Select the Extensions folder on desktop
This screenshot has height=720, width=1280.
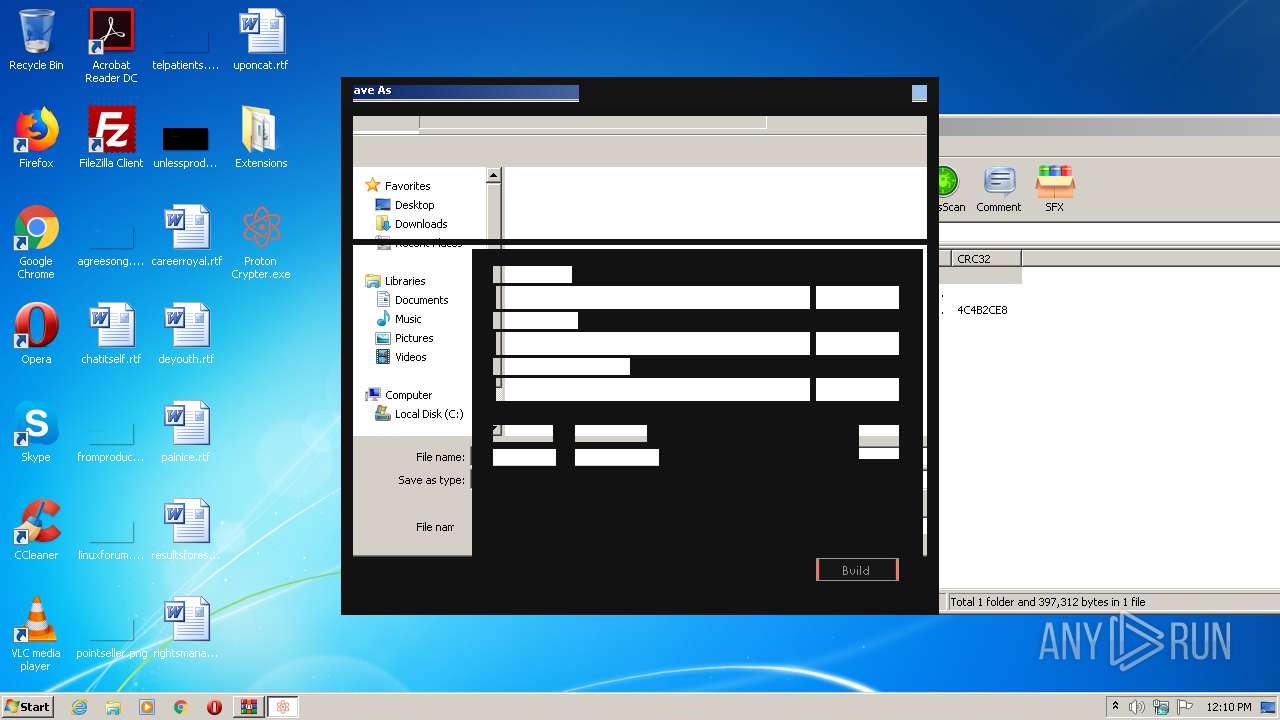[261, 138]
